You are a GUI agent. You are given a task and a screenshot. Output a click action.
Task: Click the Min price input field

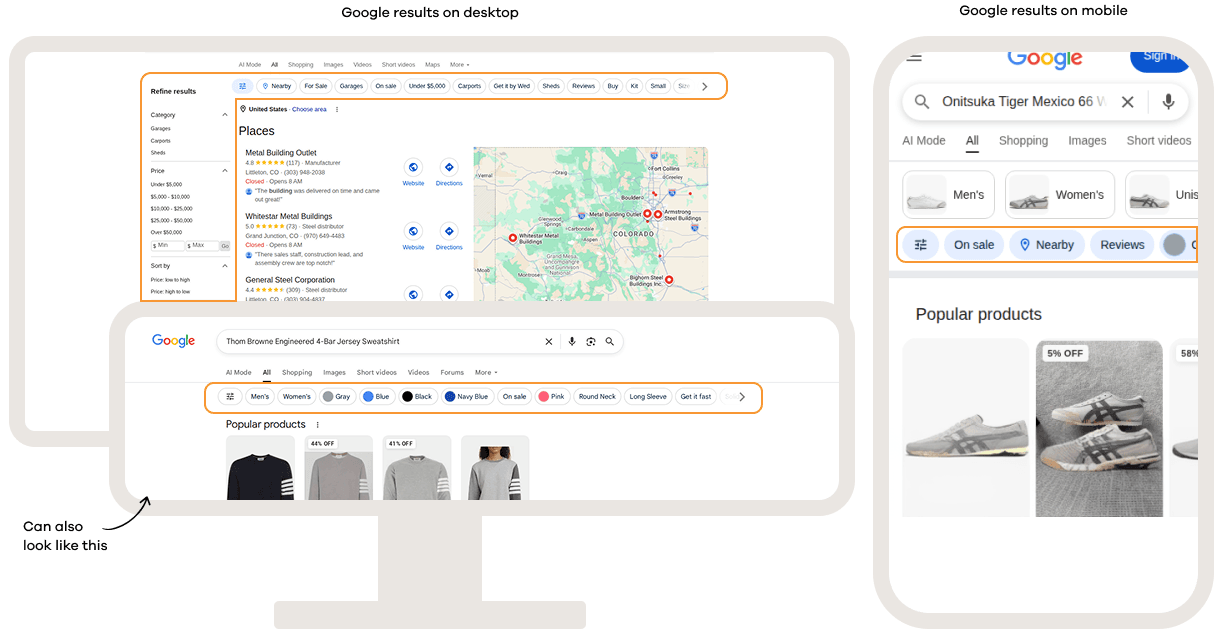coord(167,246)
